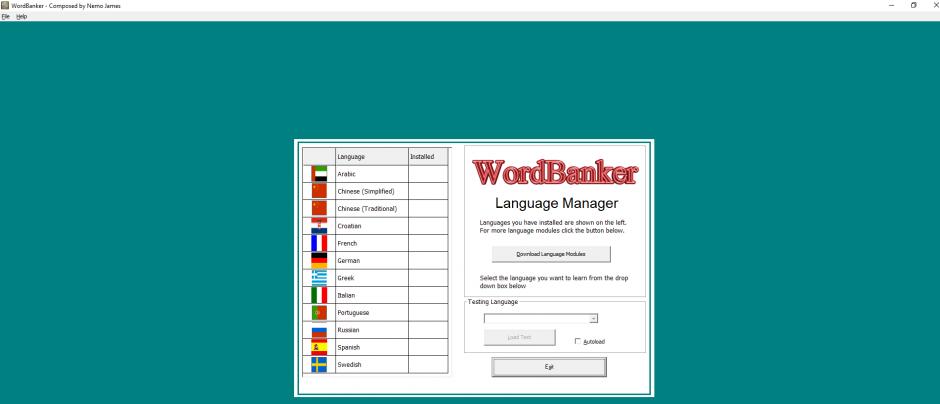940x404 pixels.
Task: Click the Installed column header
Action: [428, 156]
